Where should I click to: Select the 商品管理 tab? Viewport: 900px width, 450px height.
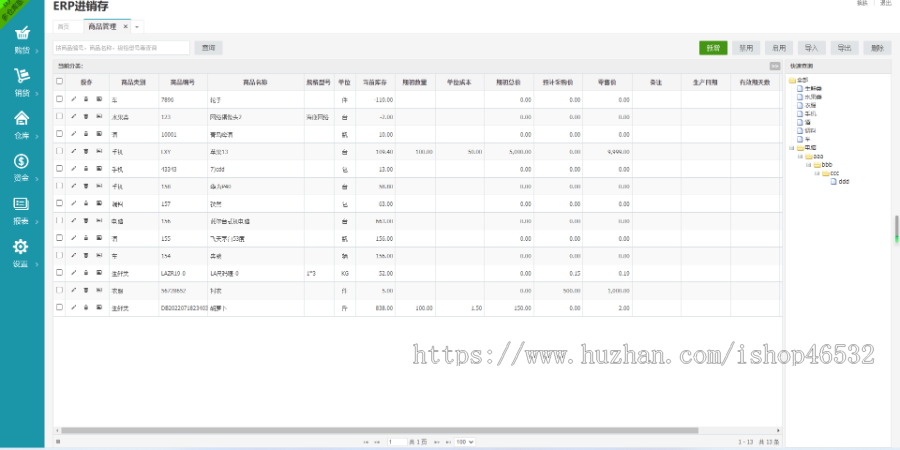[104, 26]
